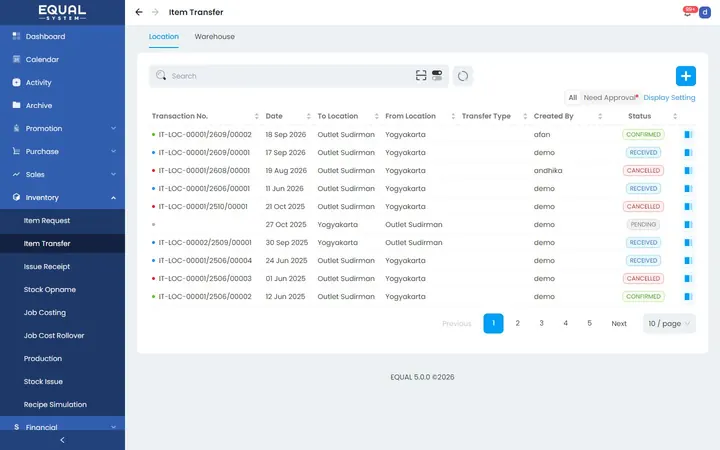Screen dimensions: 720x450
Task: Open detail panel icon for IT-LOC-00001/2606/00001
Action: click(688, 188)
